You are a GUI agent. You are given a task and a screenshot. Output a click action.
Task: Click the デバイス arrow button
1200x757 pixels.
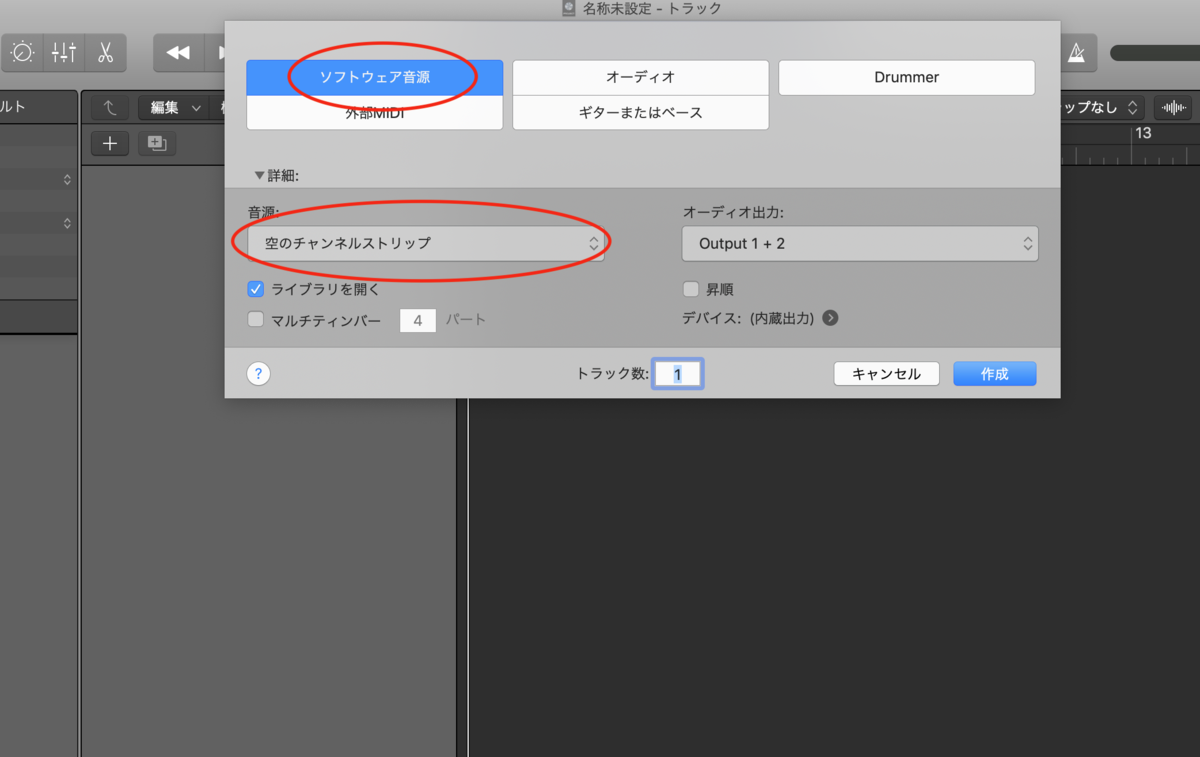point(830,318)
